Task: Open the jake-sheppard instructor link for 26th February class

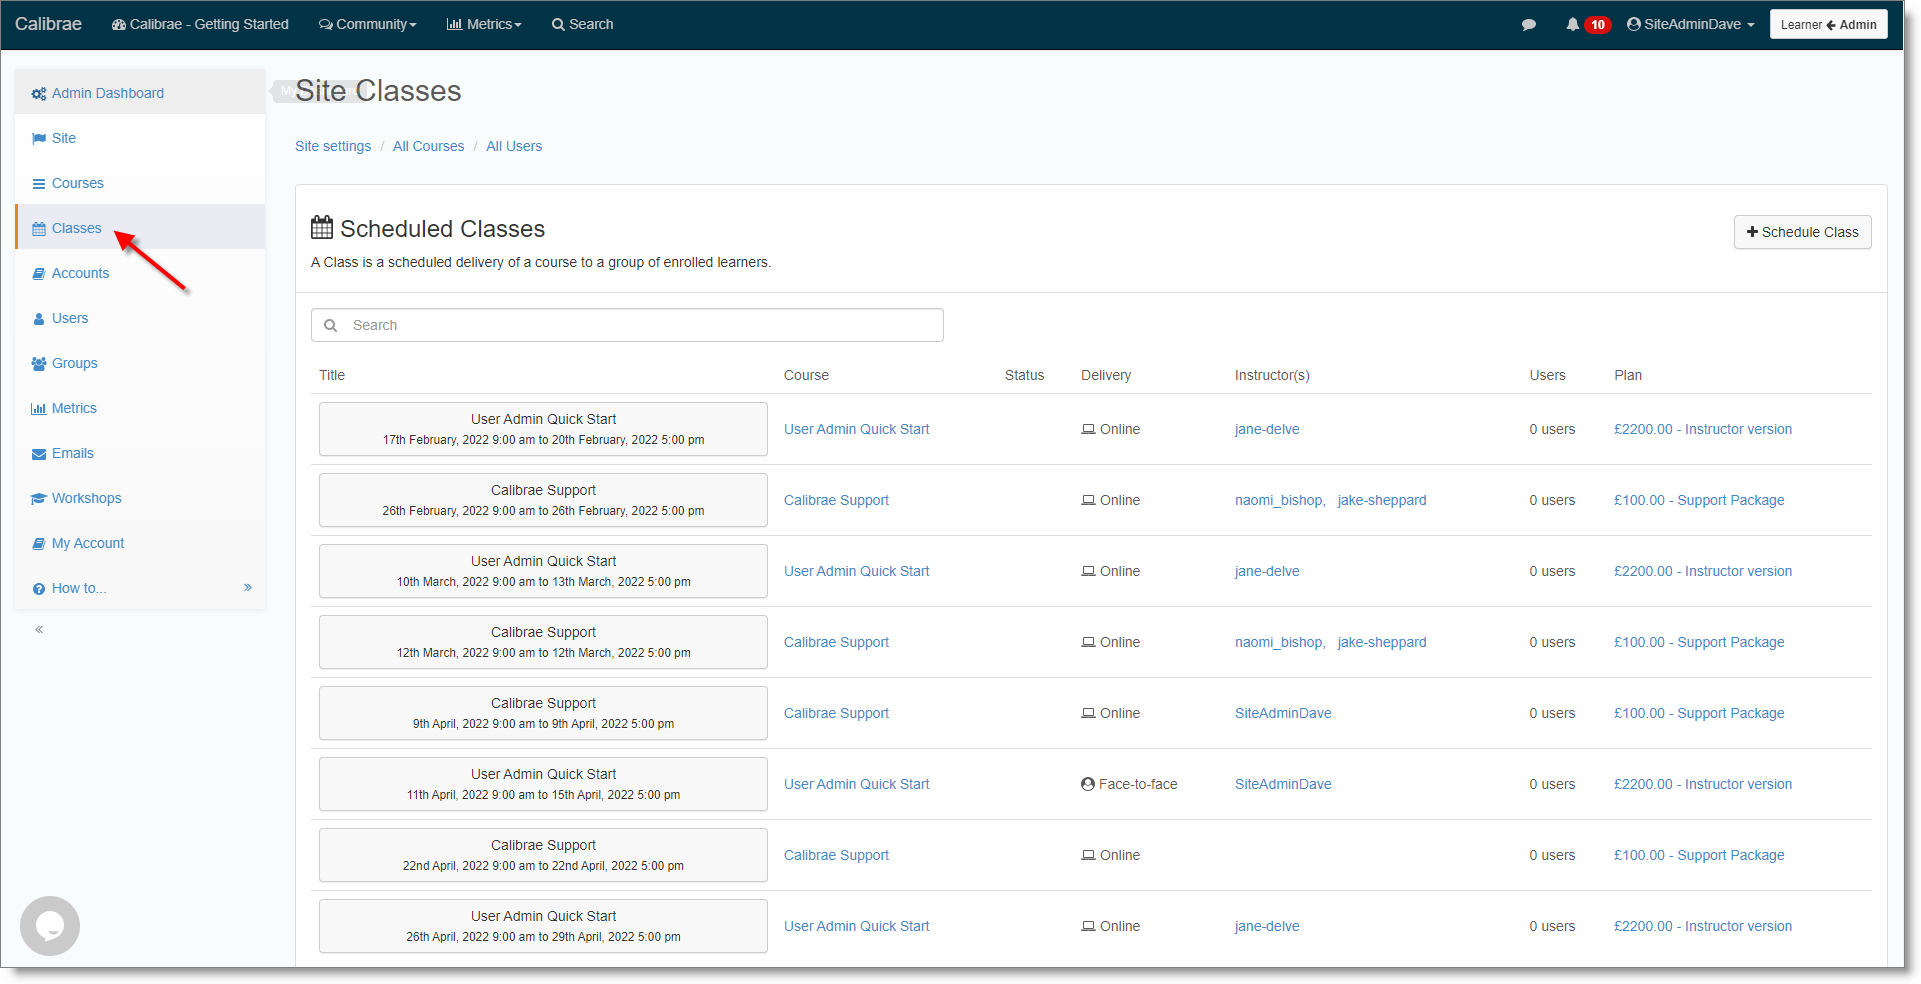Action: (1382, 500)
